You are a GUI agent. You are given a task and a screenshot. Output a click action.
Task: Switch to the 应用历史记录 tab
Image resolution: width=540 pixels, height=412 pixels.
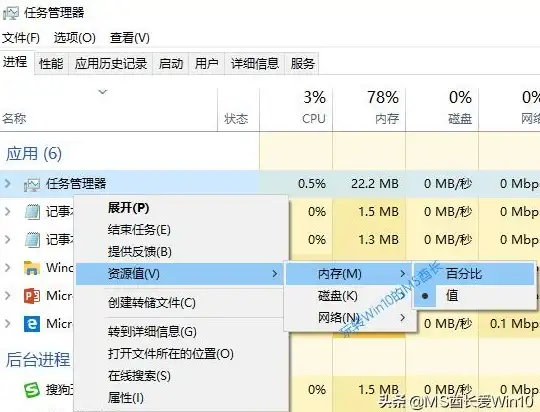(x=111, y=64)
